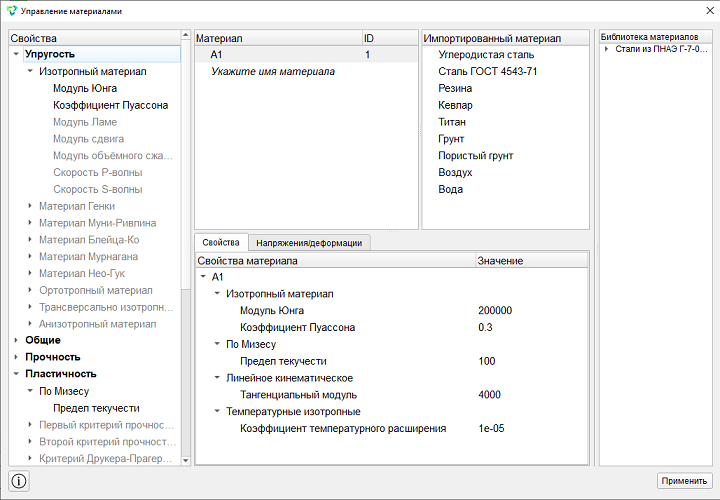Expand Стали из ПНАЭ library node
The image size is (720, 500).
click(x=607, y=49)
